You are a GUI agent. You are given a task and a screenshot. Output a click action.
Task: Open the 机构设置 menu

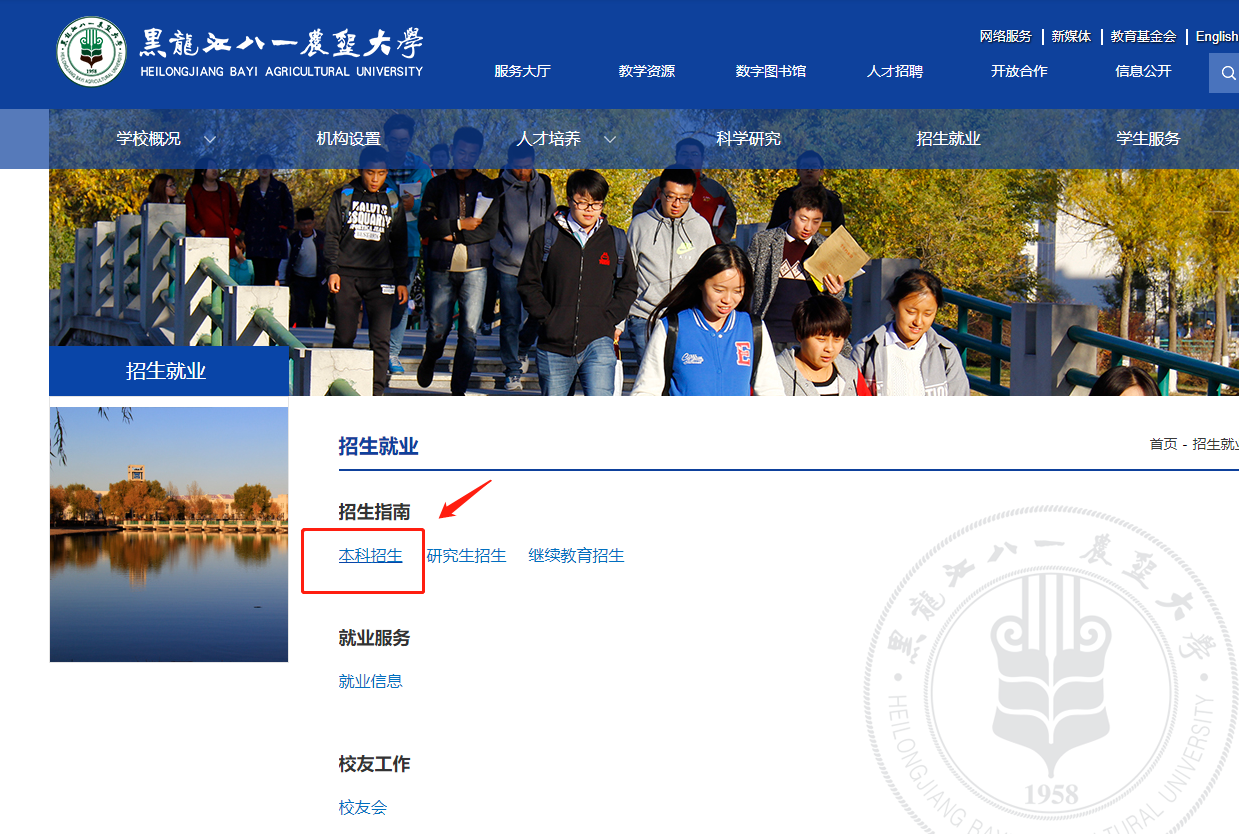pos(348,139)
